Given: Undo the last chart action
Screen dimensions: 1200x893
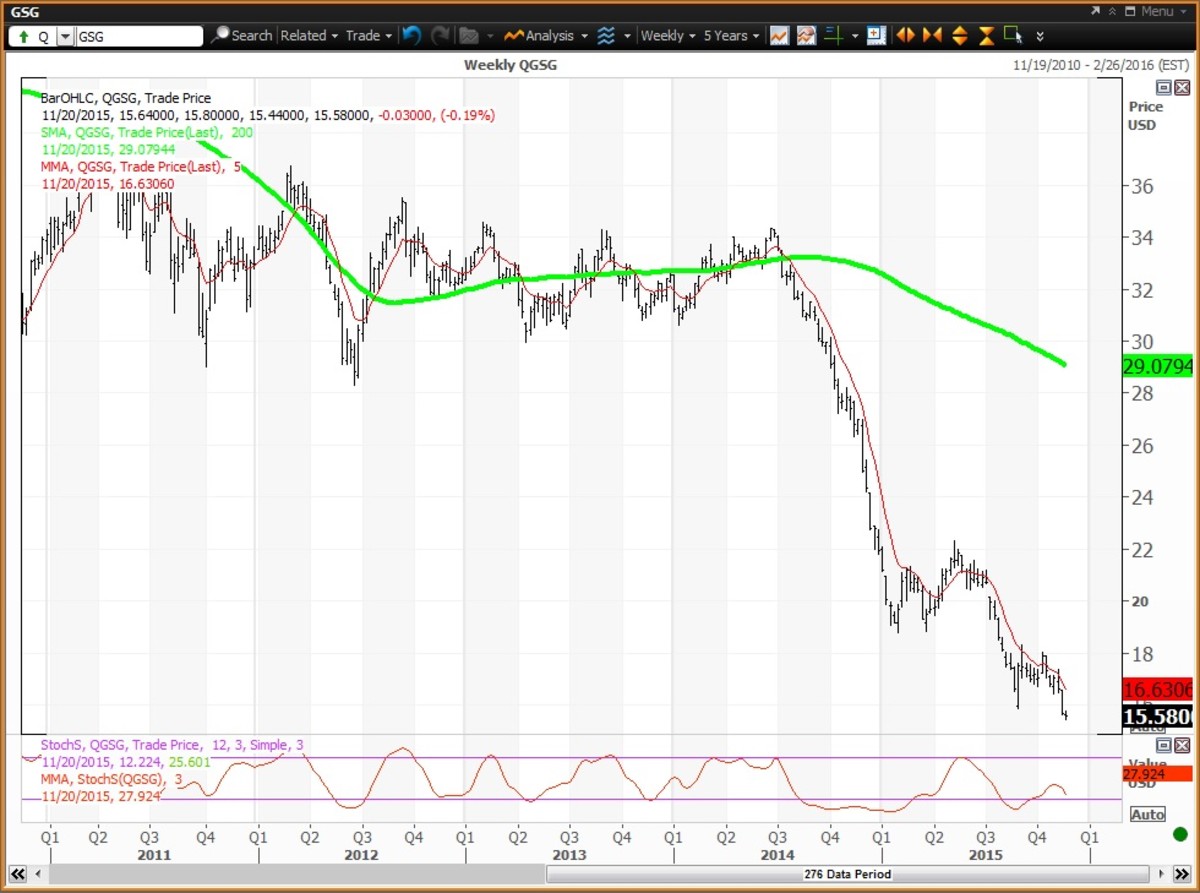Looking at the screenshot, I should tap(411, 35).
